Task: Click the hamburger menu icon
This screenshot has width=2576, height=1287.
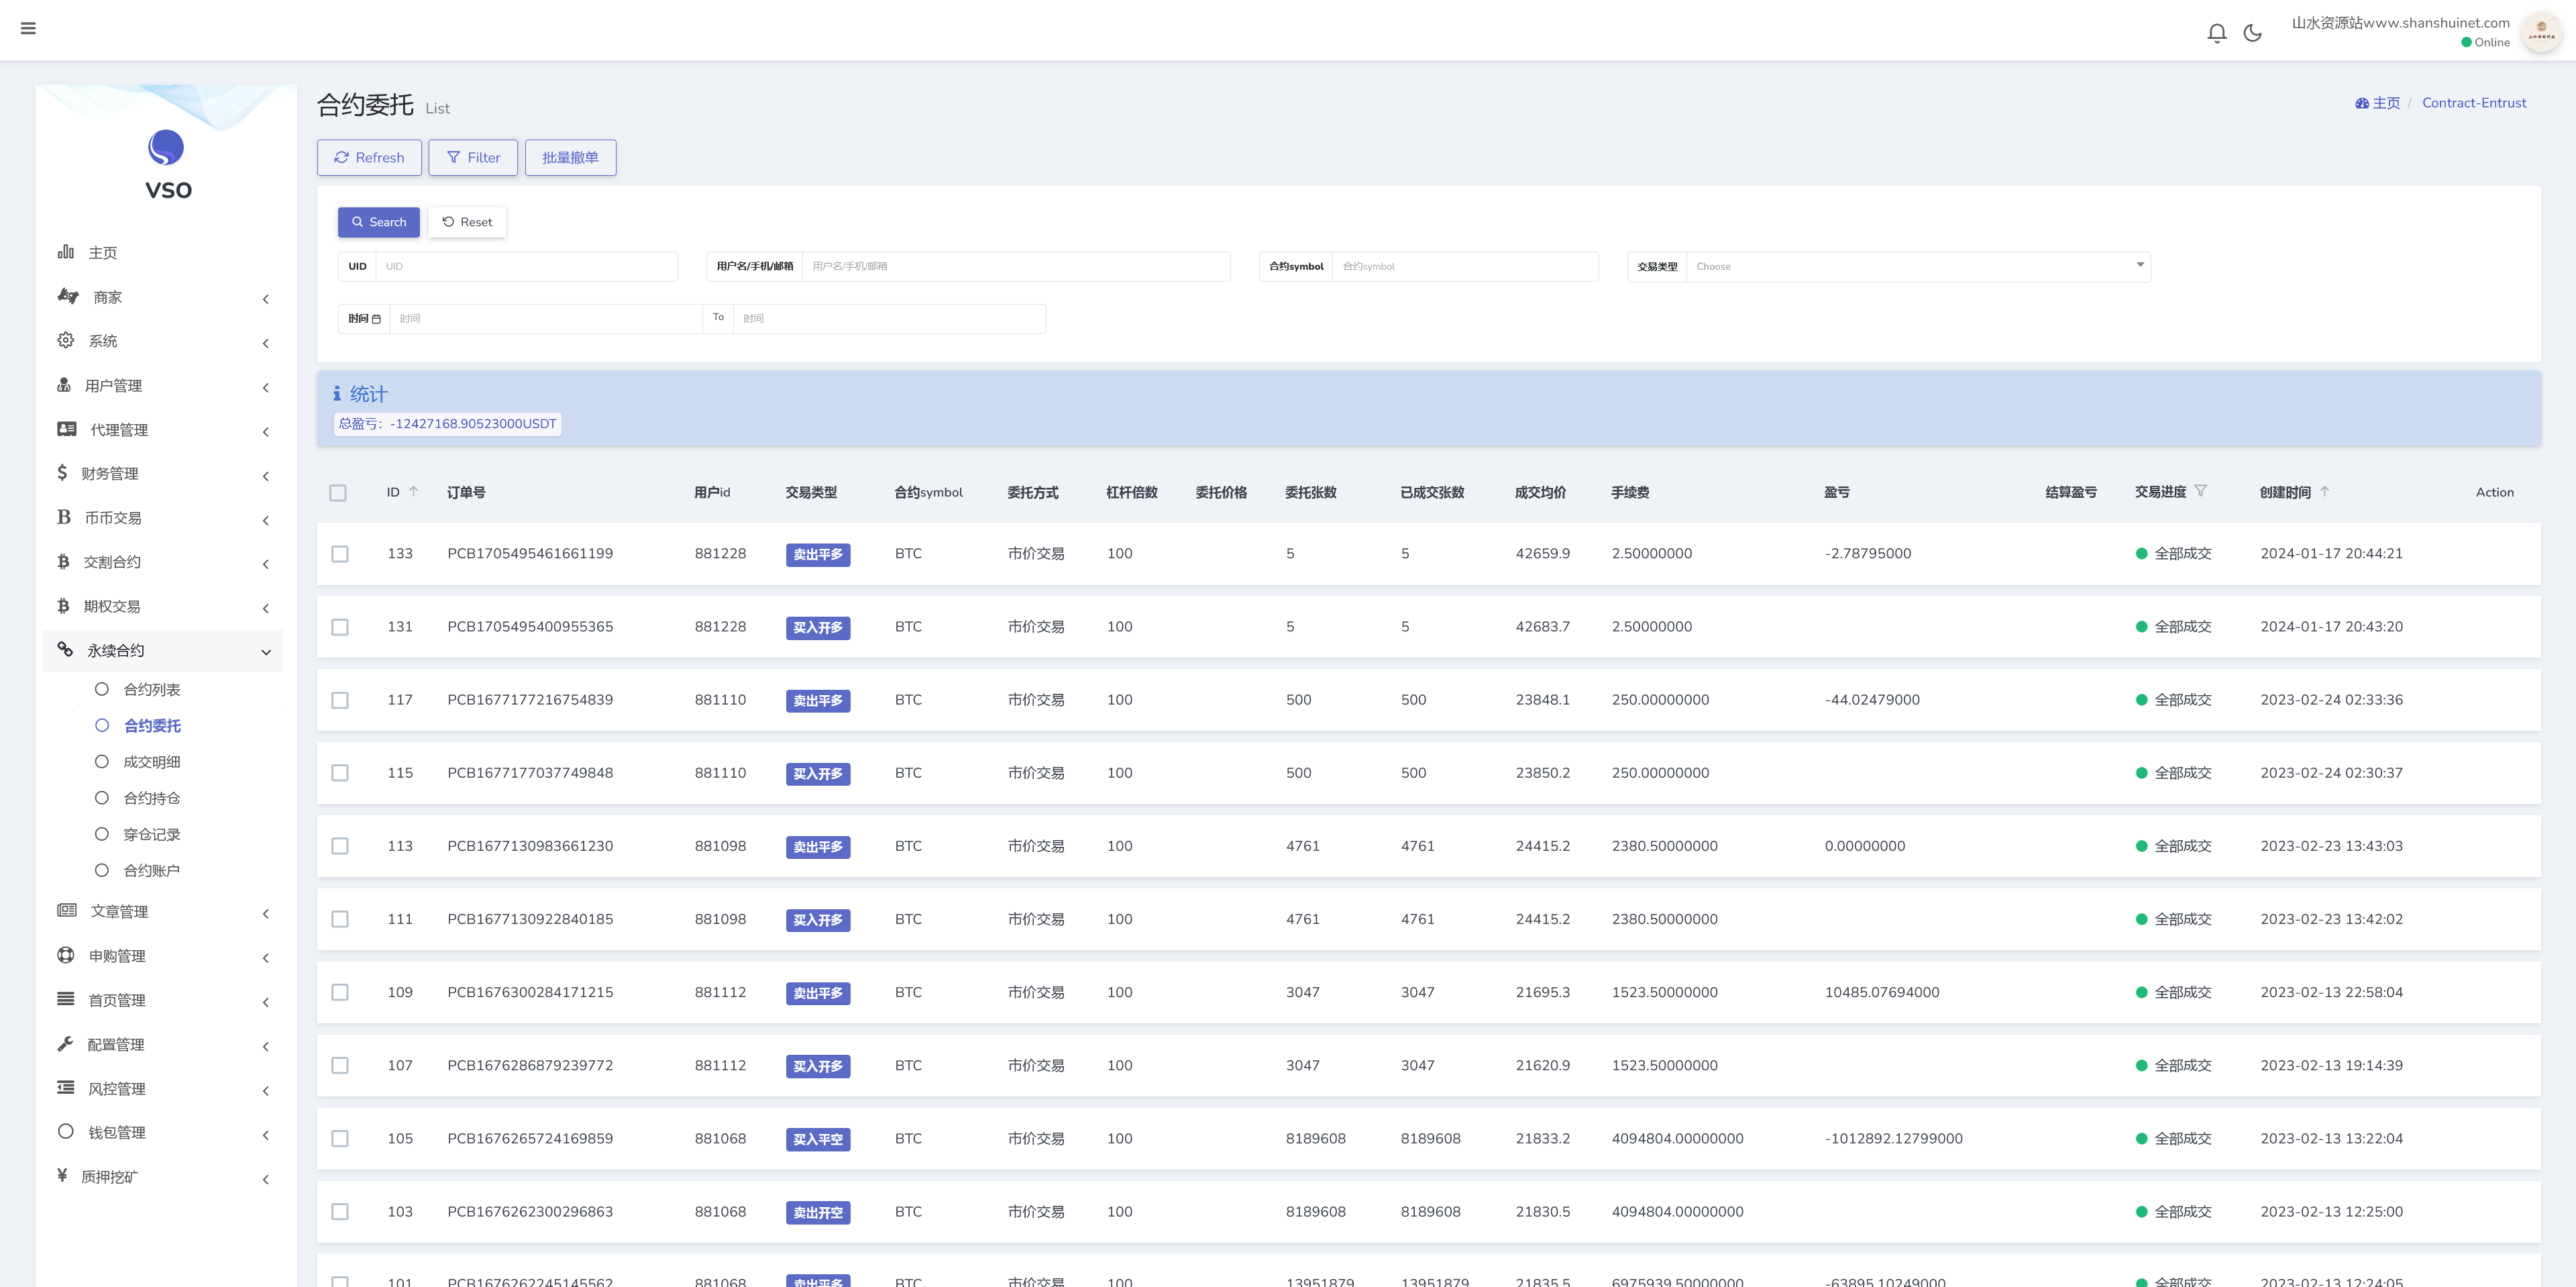Action: (28, 28)
